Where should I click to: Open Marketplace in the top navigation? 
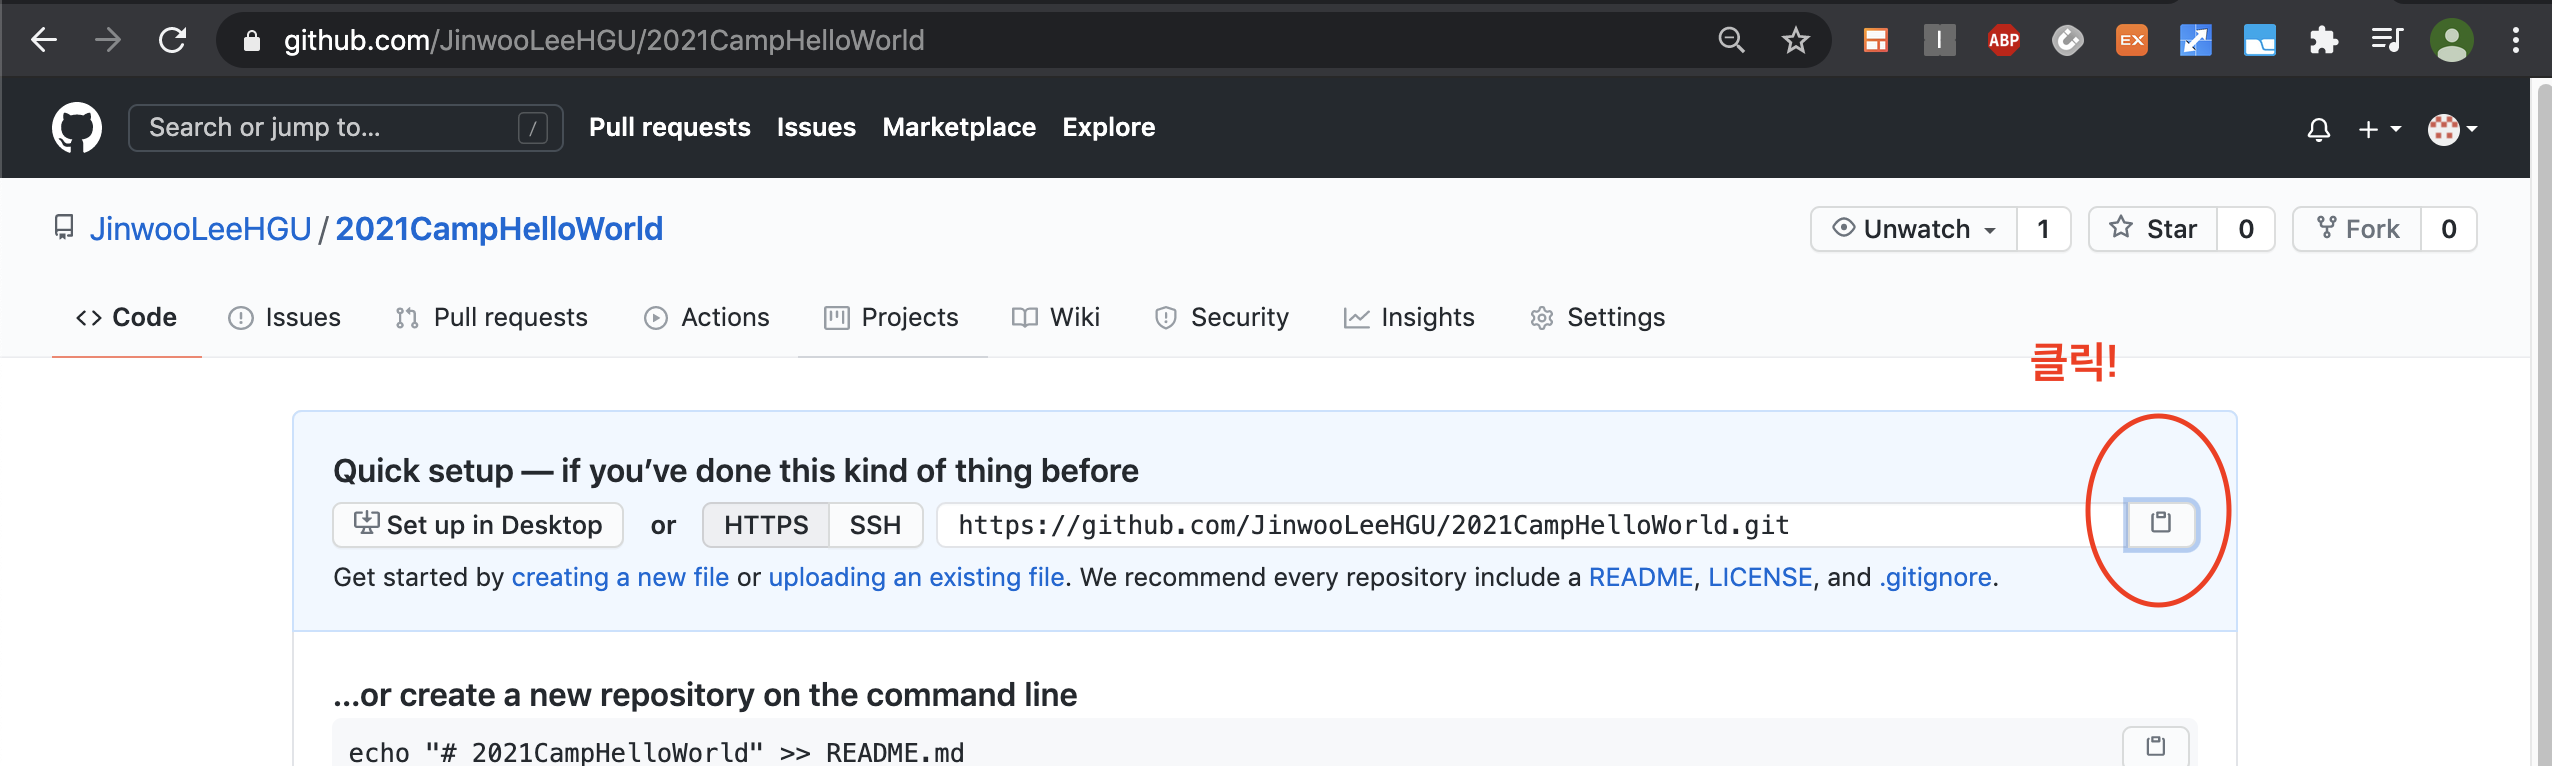[959, 127]
